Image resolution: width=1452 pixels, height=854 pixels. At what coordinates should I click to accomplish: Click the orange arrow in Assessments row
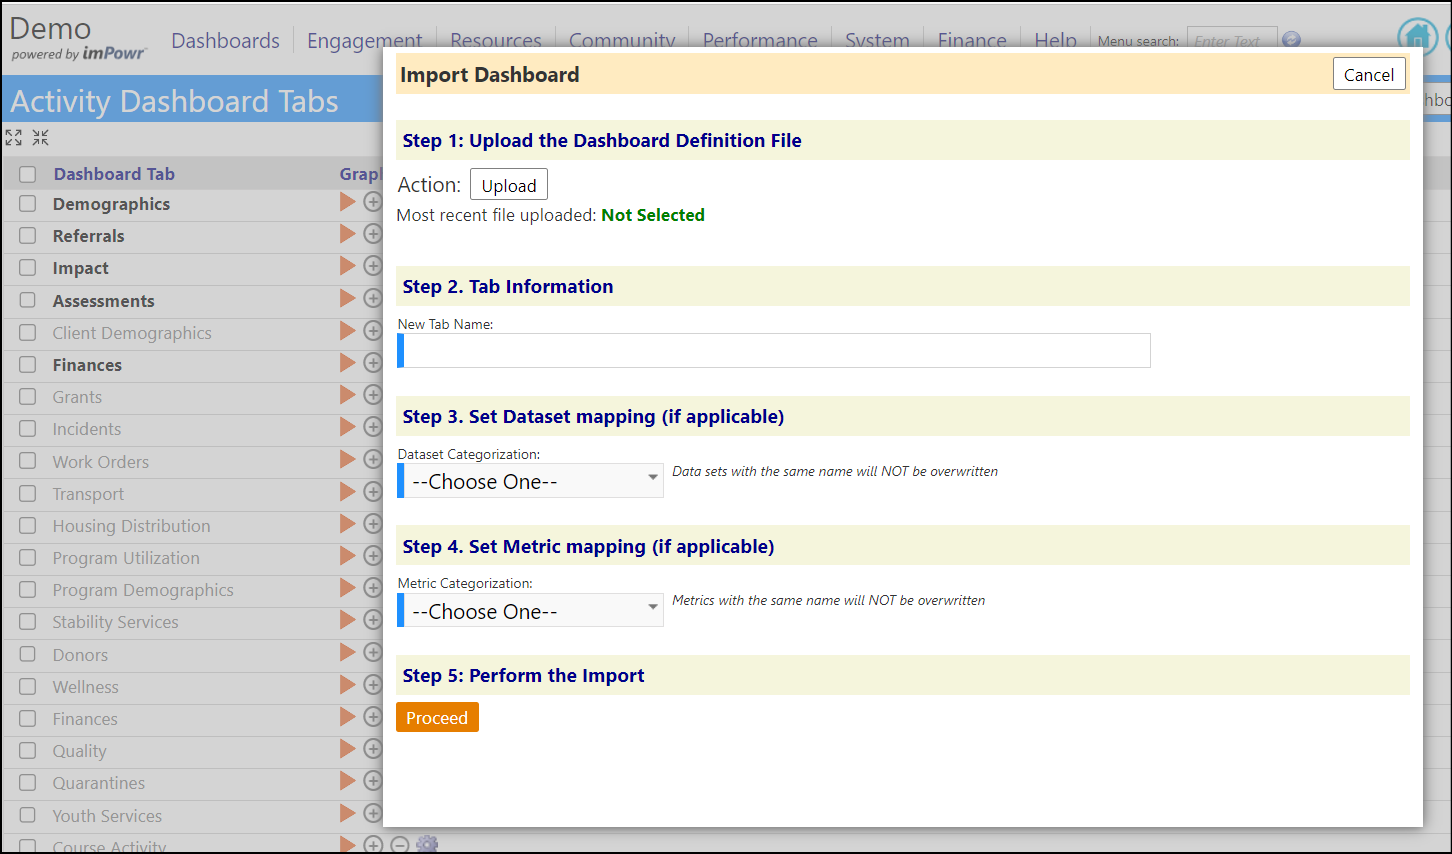click(x=347, y=298)
